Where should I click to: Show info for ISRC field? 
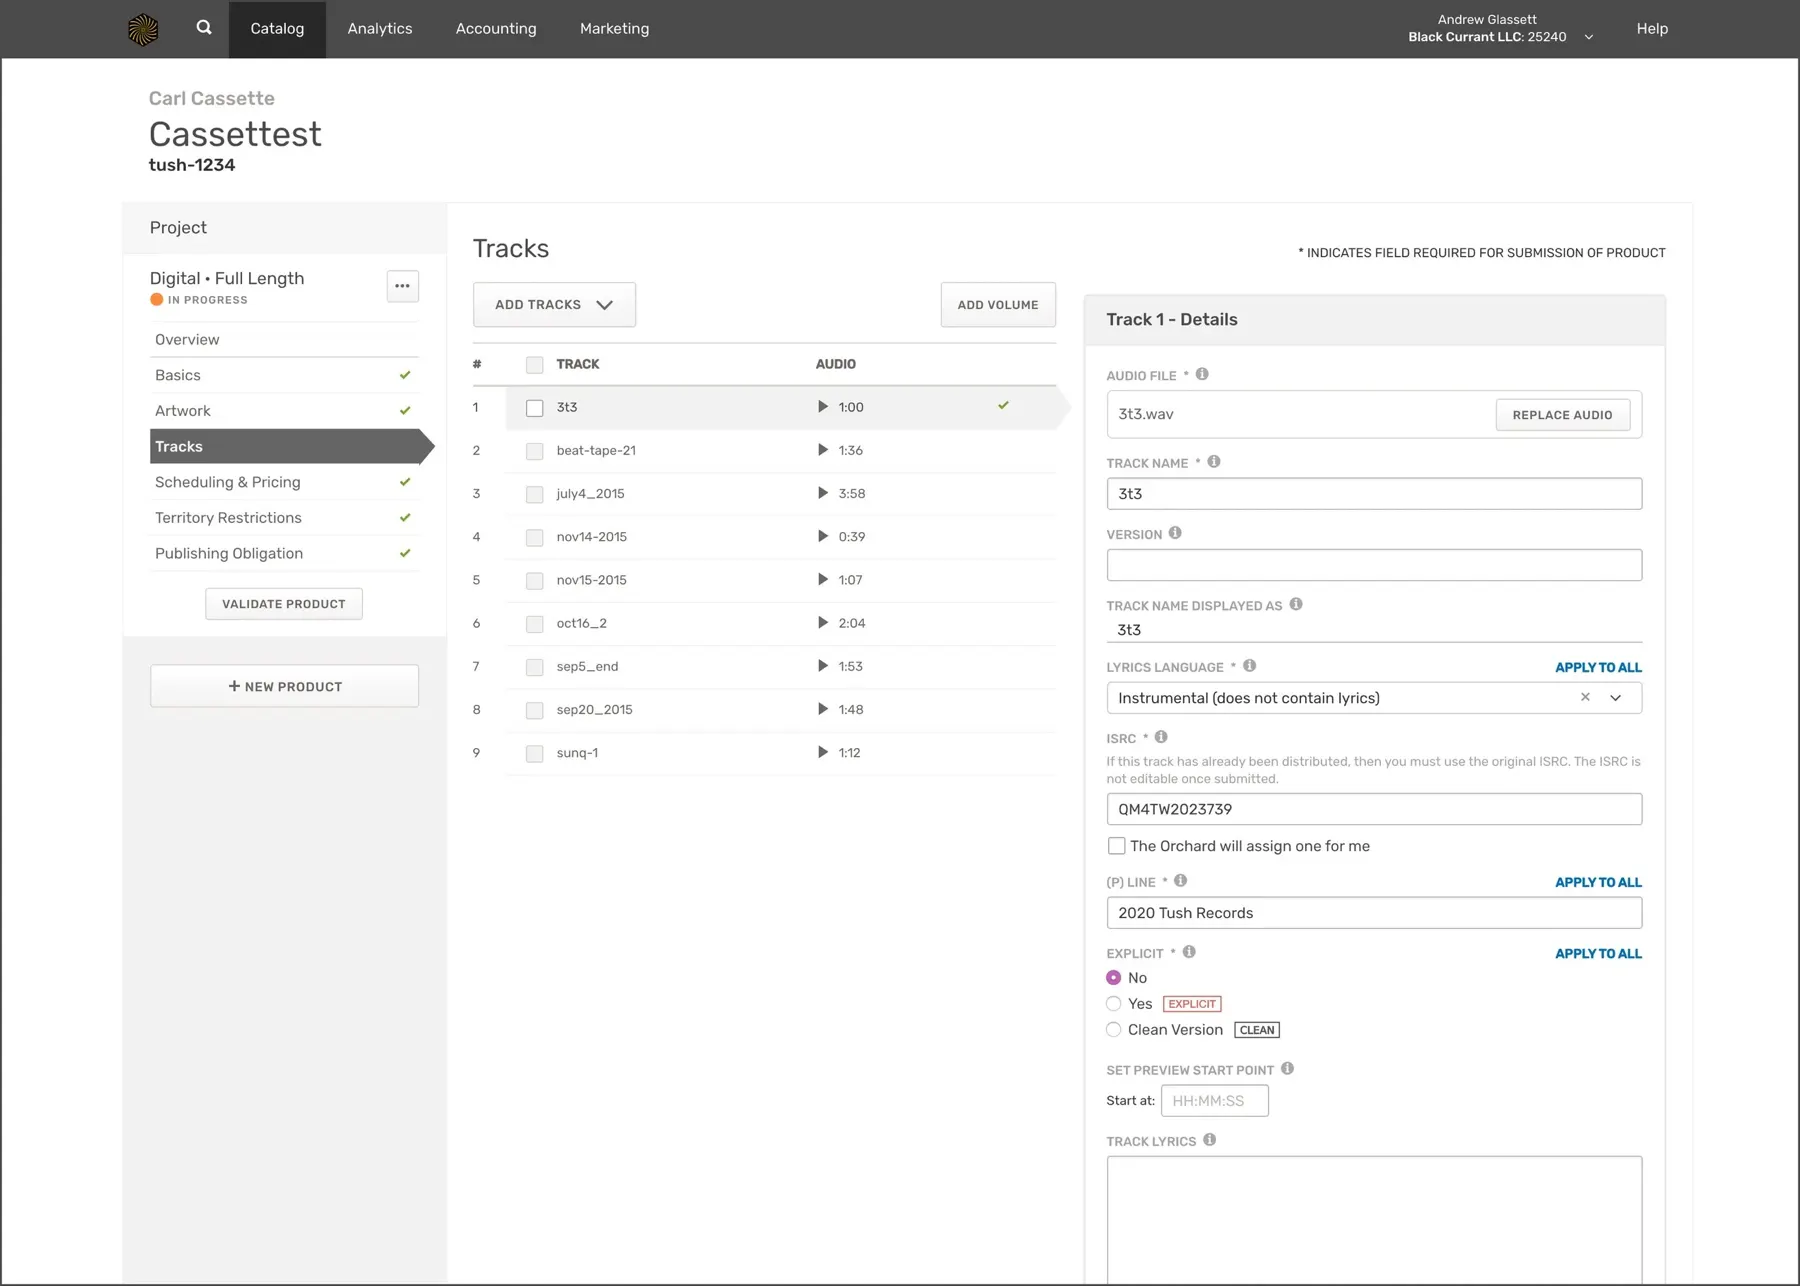[1161, 737]
